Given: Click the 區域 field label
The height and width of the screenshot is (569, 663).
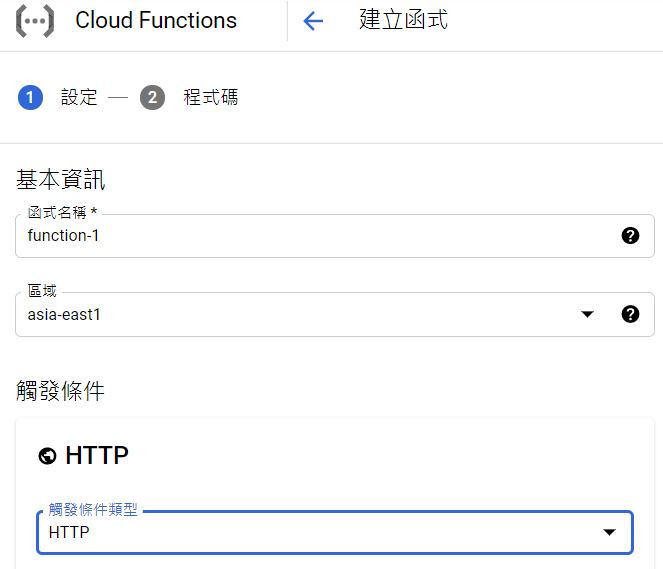Looking at the screenshot, I should pos(42,291).
